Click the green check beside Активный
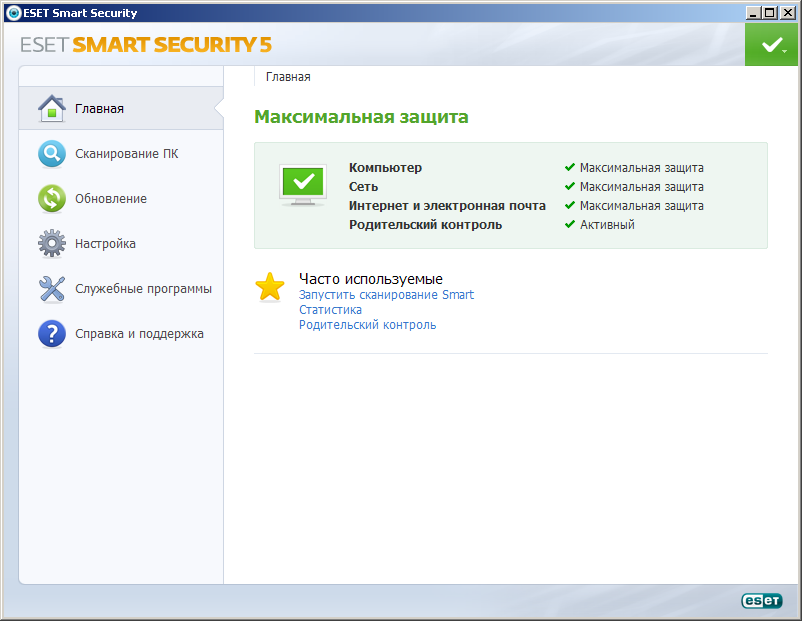The image size is (802, 621). 570,224
